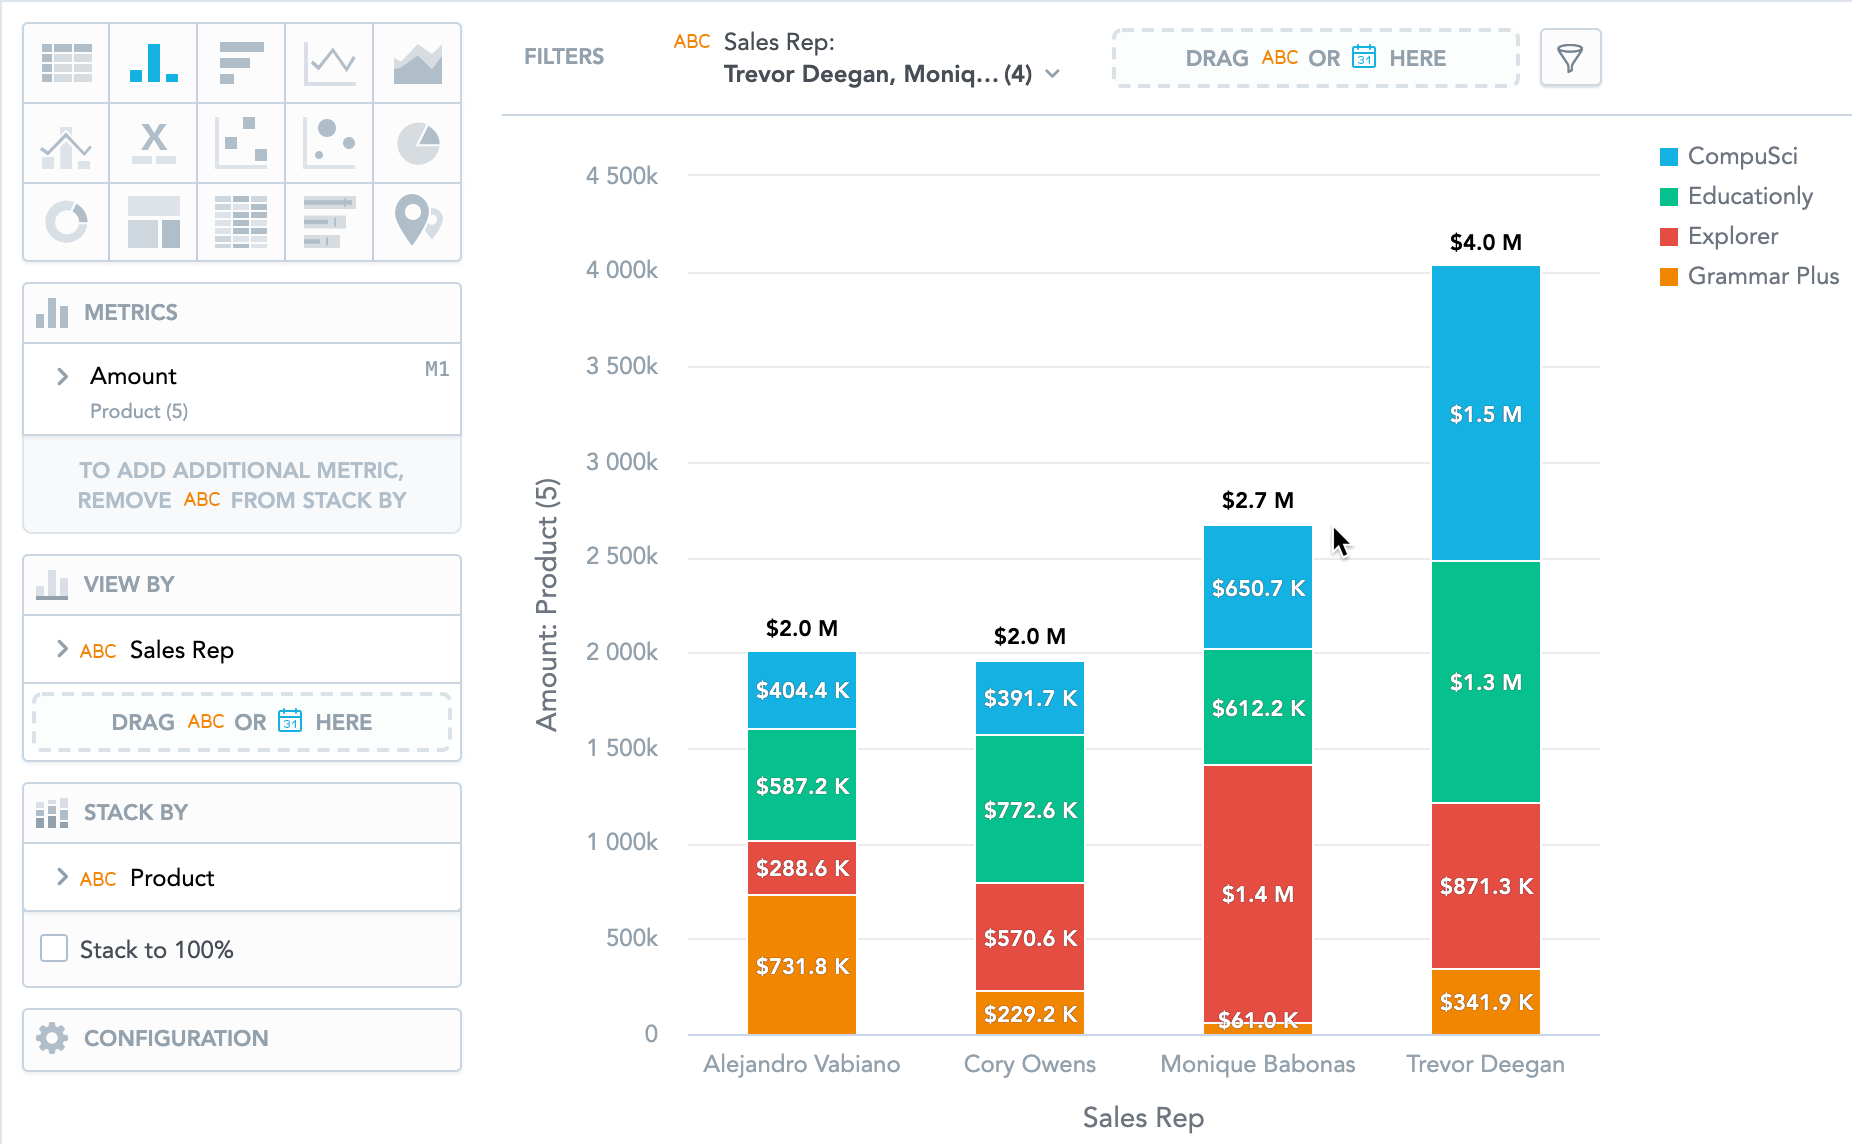
Task: Click Trevor Deegan's Educationly $1.3 M segment
Action: [1486, 682]
